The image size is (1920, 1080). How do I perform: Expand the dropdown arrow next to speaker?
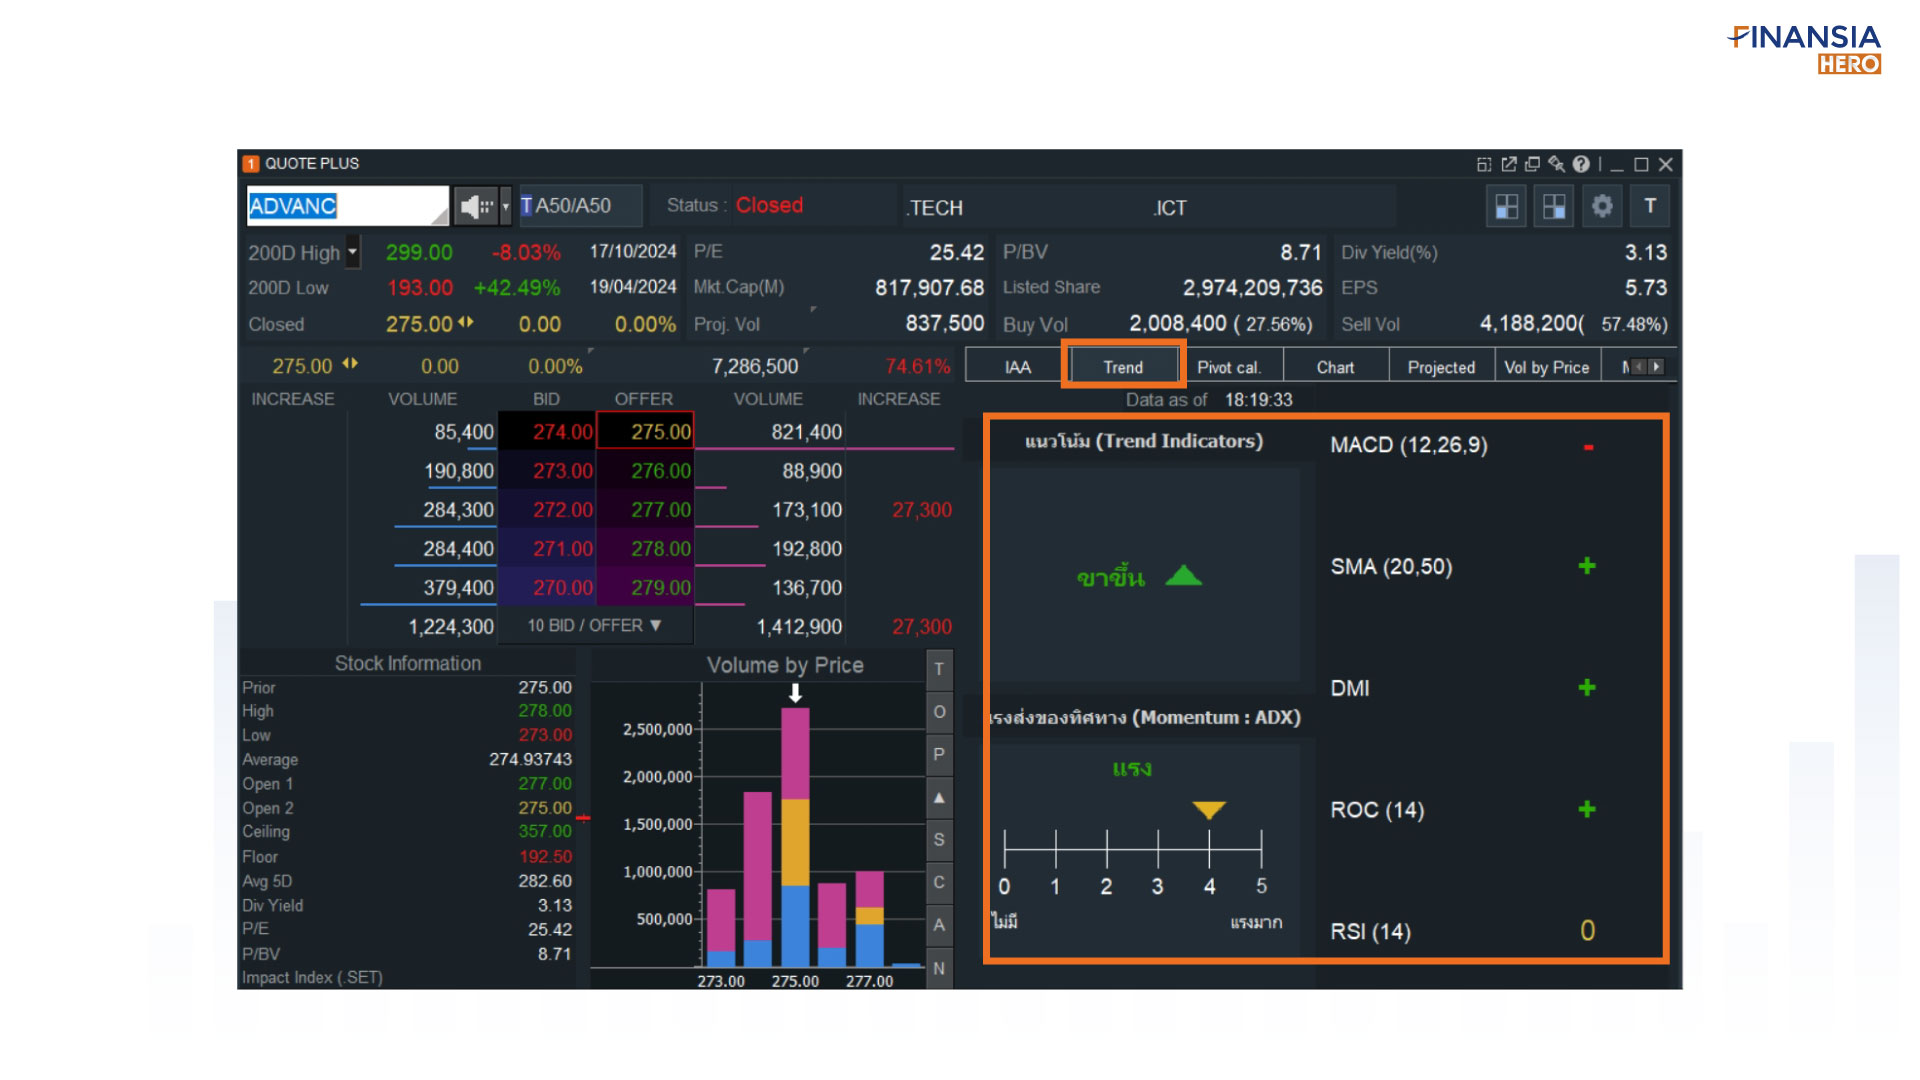505,207
